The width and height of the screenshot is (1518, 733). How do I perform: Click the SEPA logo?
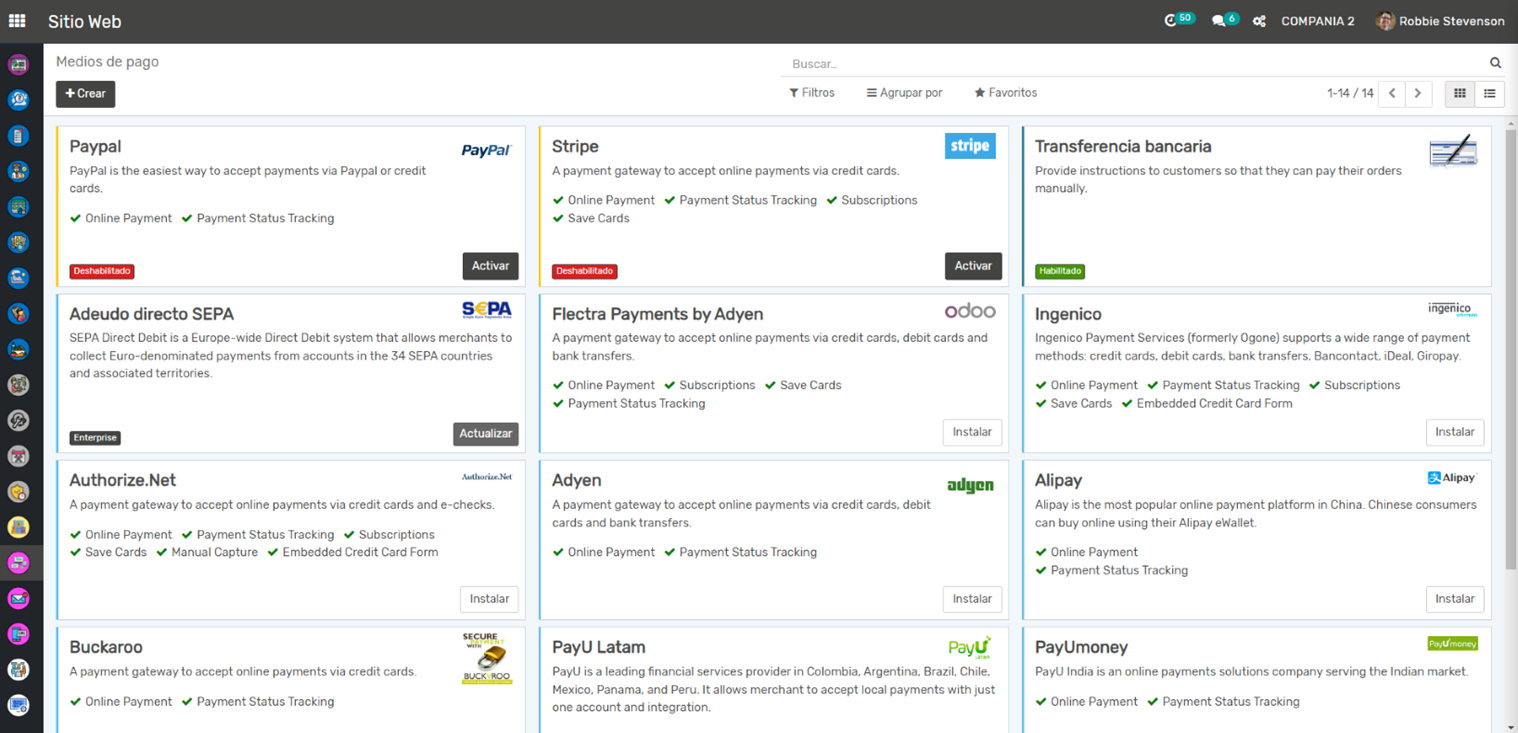tap(487, 309)
